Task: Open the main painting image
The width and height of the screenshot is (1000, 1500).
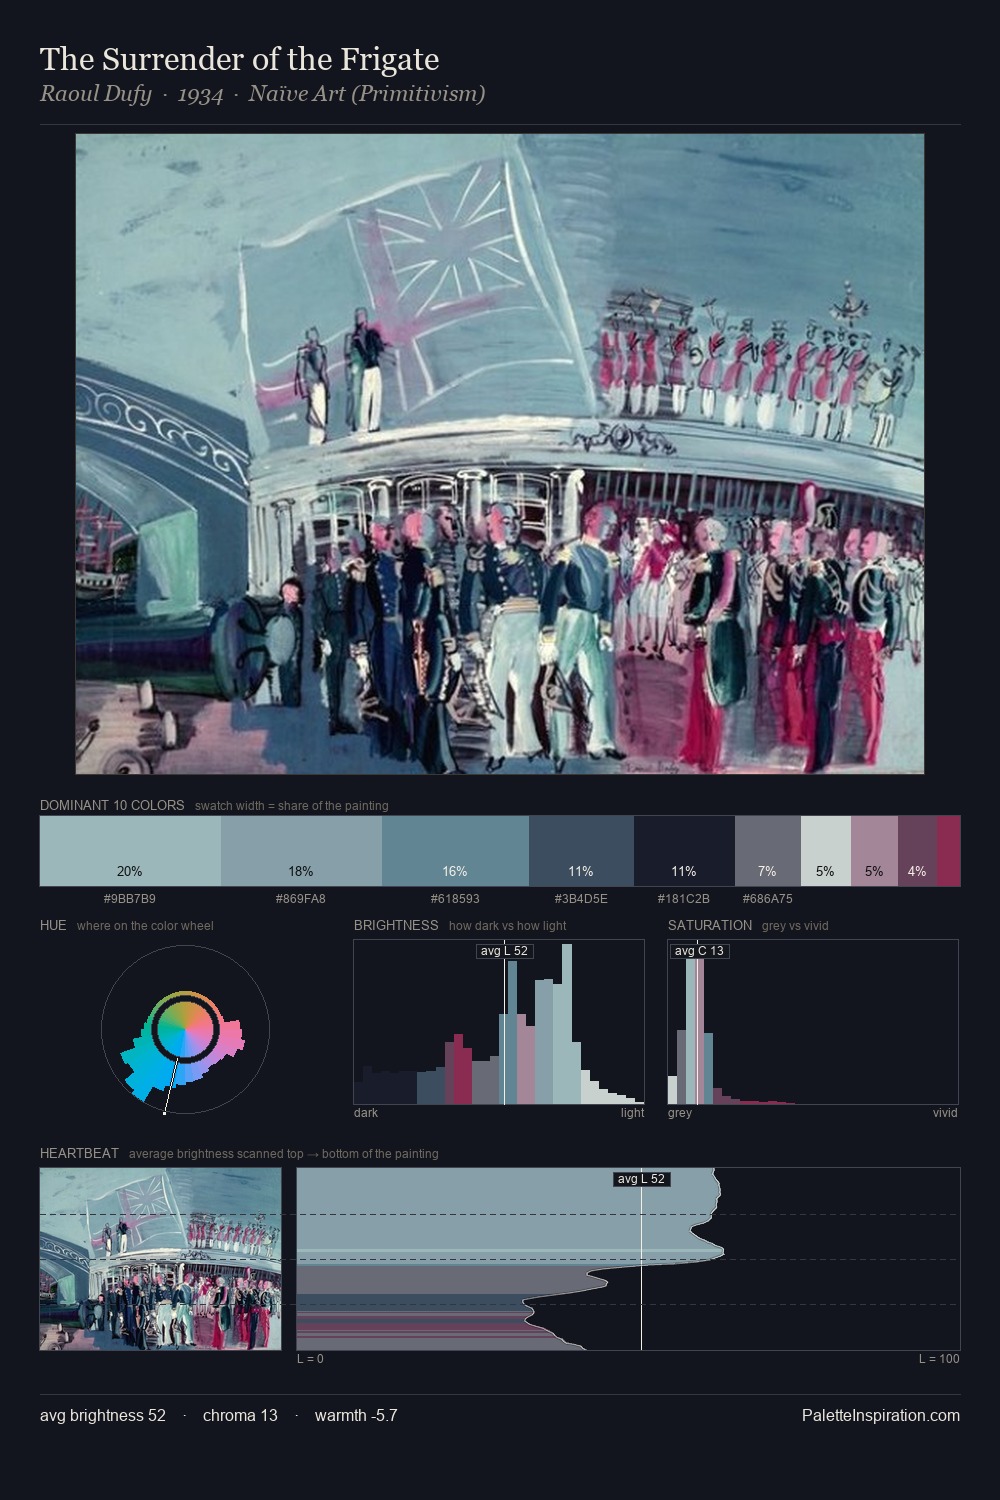Action: 500,454
